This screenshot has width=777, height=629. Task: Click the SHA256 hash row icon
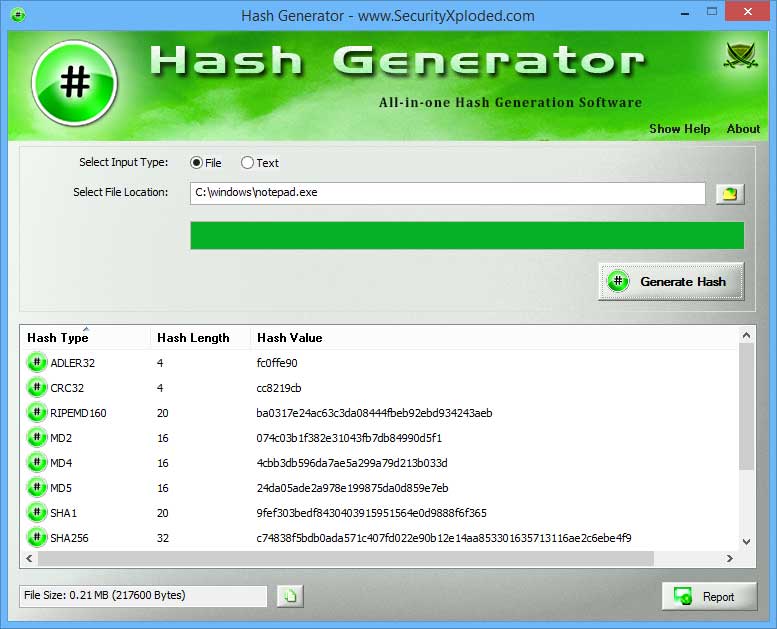tap(37, 537)
